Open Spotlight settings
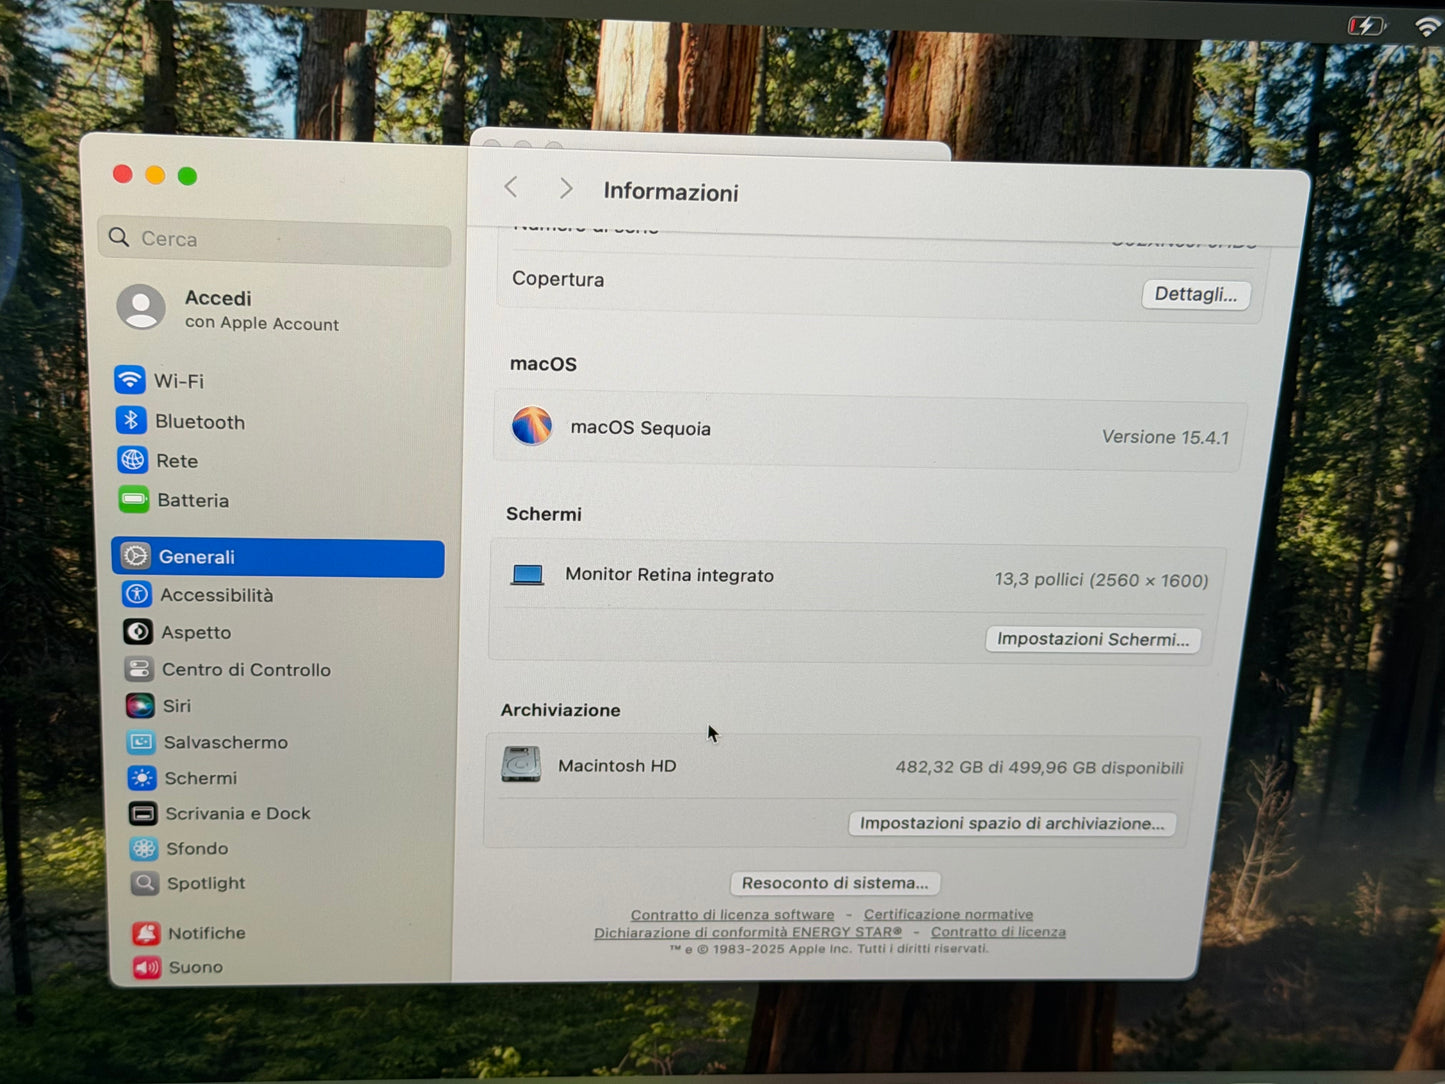 (x=188, y=883)
